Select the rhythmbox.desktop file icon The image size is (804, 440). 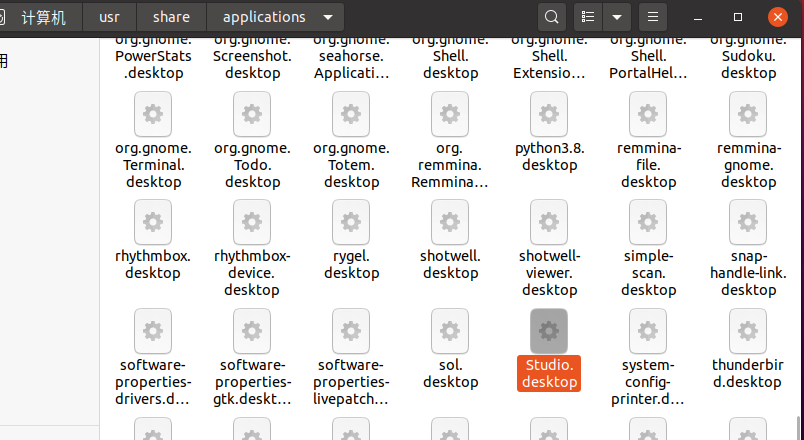153,222
